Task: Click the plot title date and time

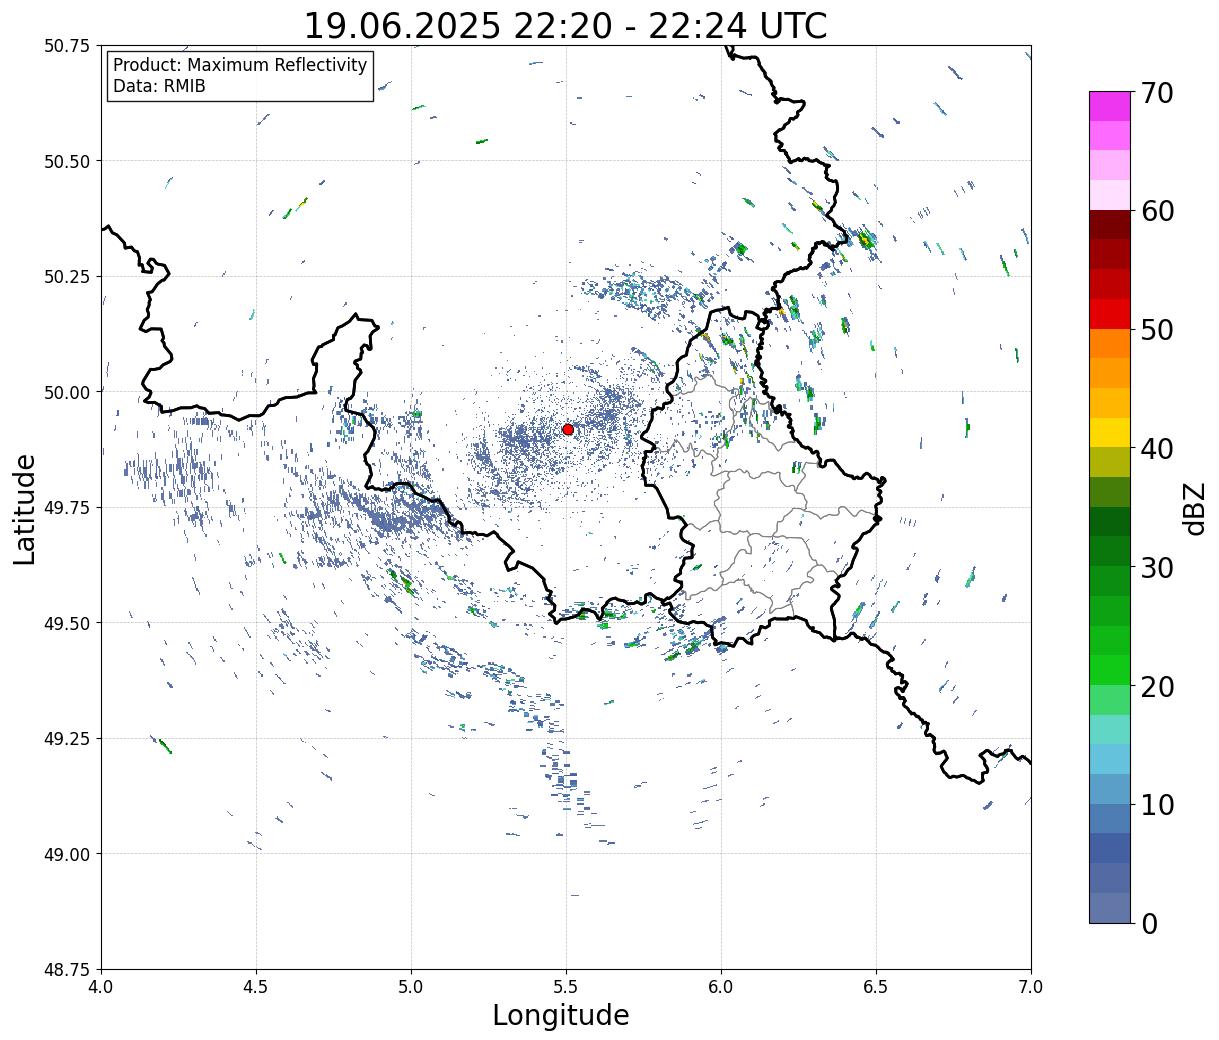Action: (565, 25)
